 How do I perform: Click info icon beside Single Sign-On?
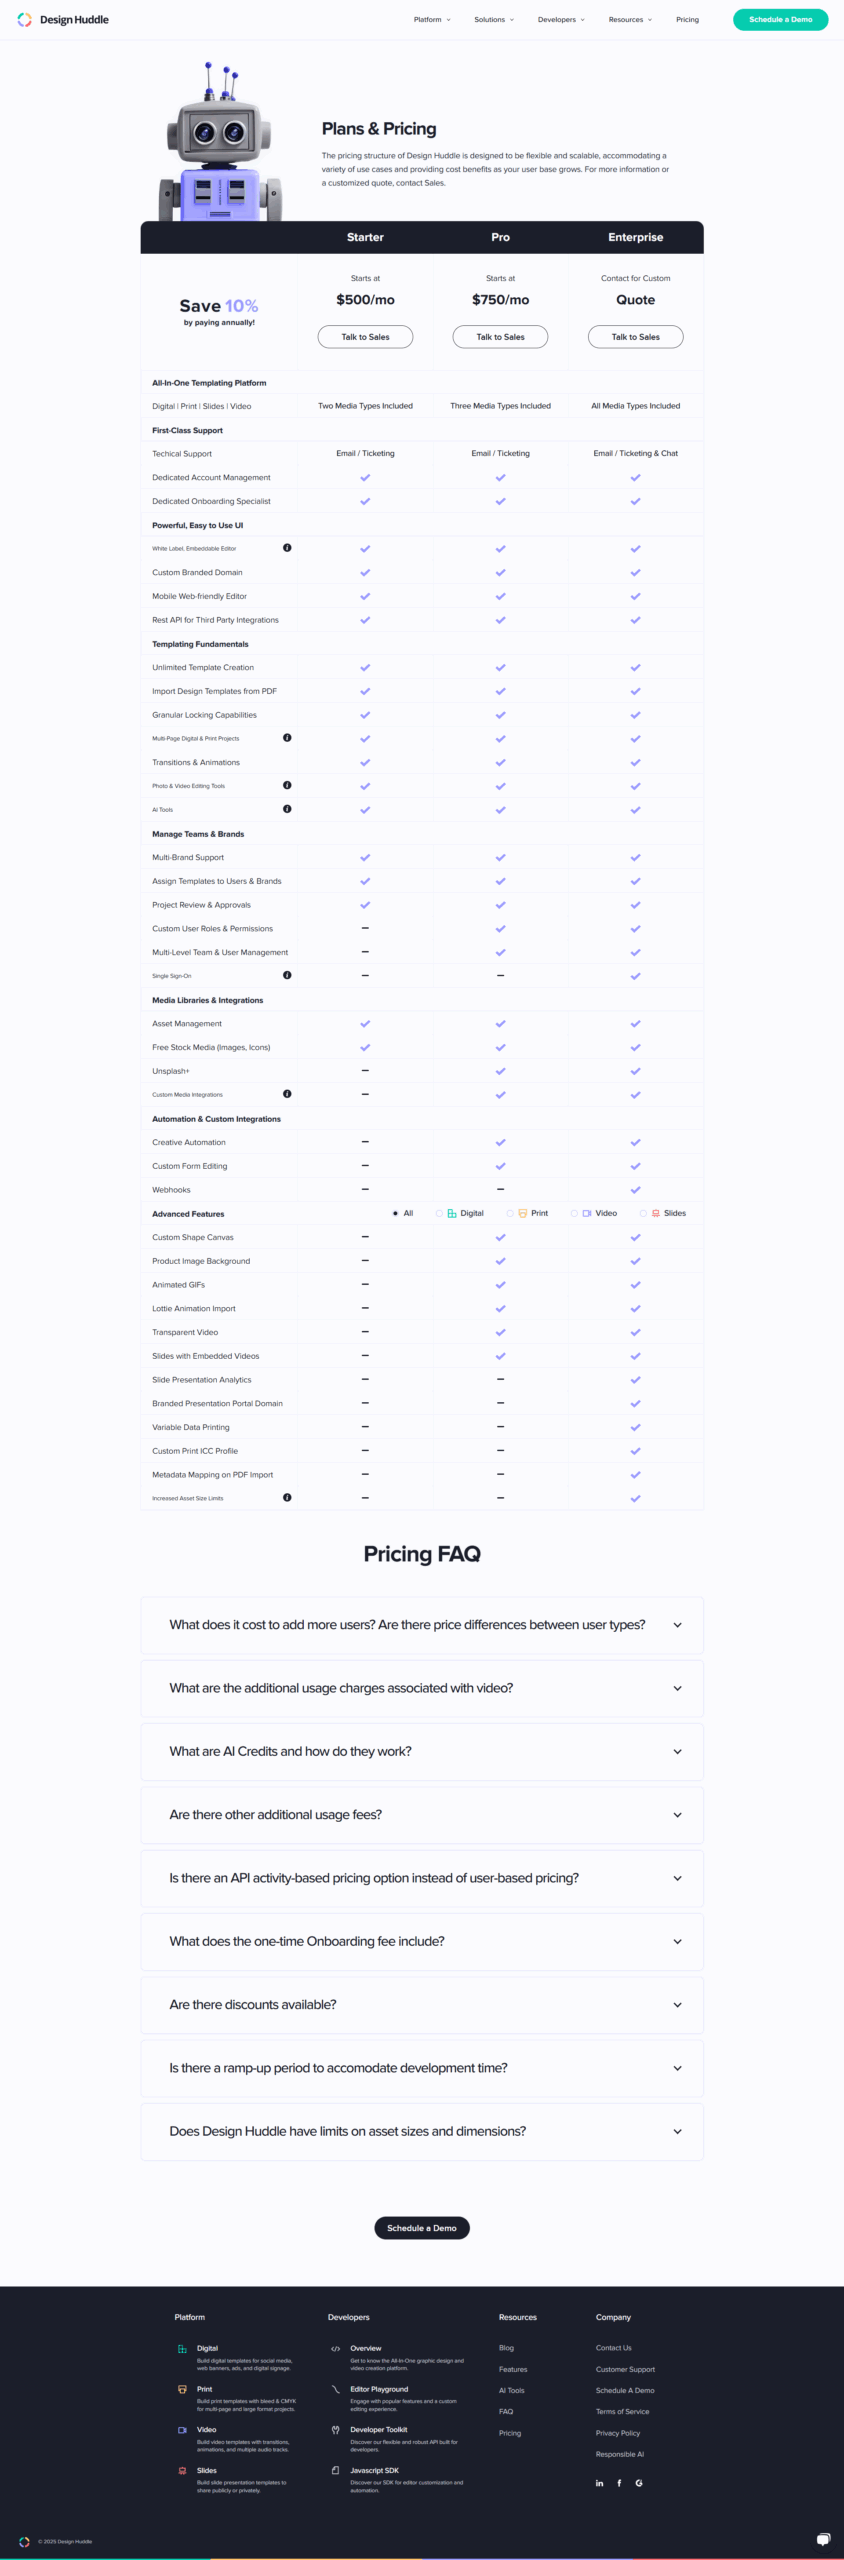click(287, 975)
